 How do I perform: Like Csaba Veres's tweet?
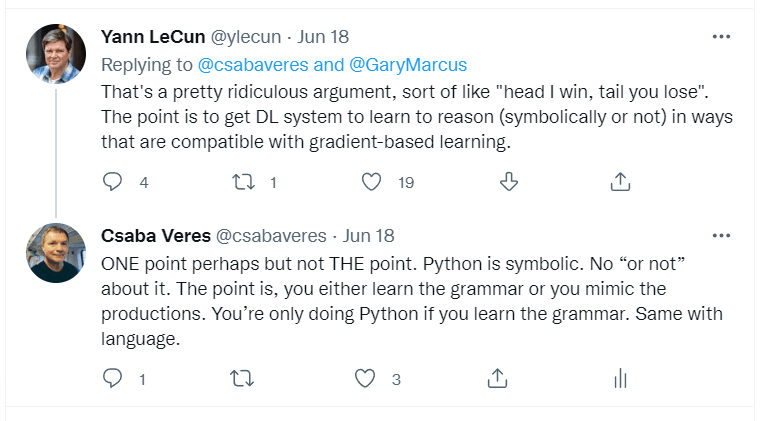pyautogui.click(x=366, y=379)
